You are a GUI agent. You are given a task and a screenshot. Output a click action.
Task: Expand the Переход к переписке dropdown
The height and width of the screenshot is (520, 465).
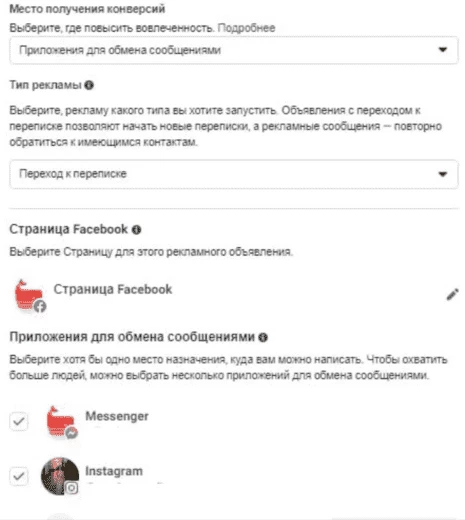point(234,174)
